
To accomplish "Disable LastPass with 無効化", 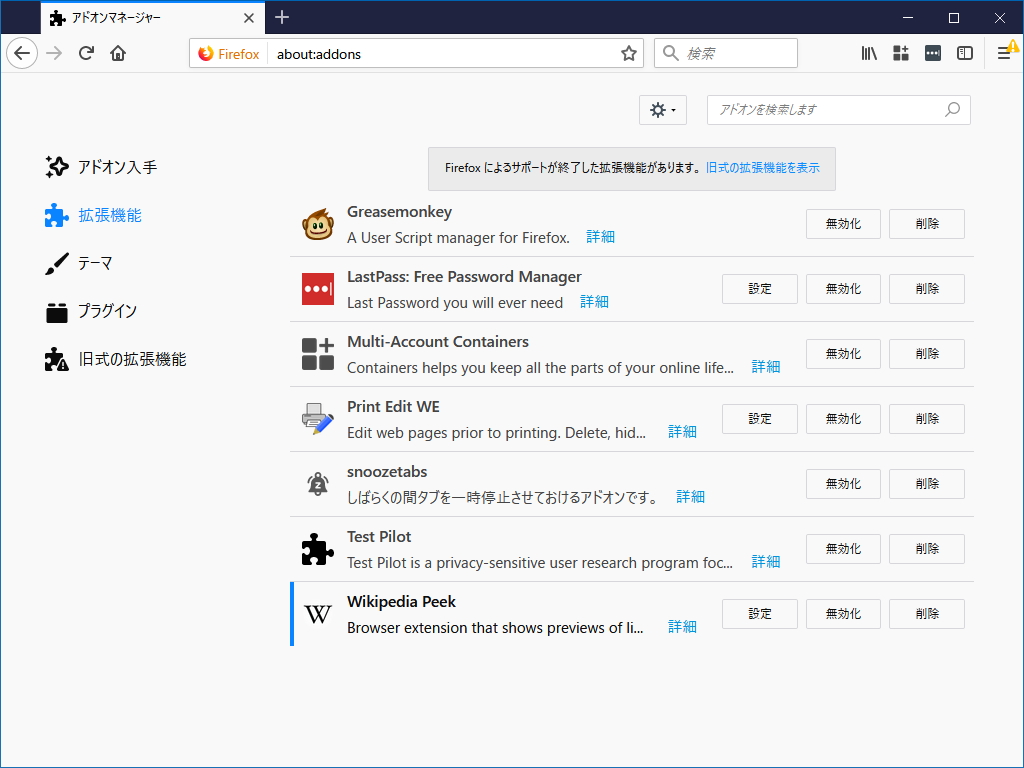I will 843,289.
